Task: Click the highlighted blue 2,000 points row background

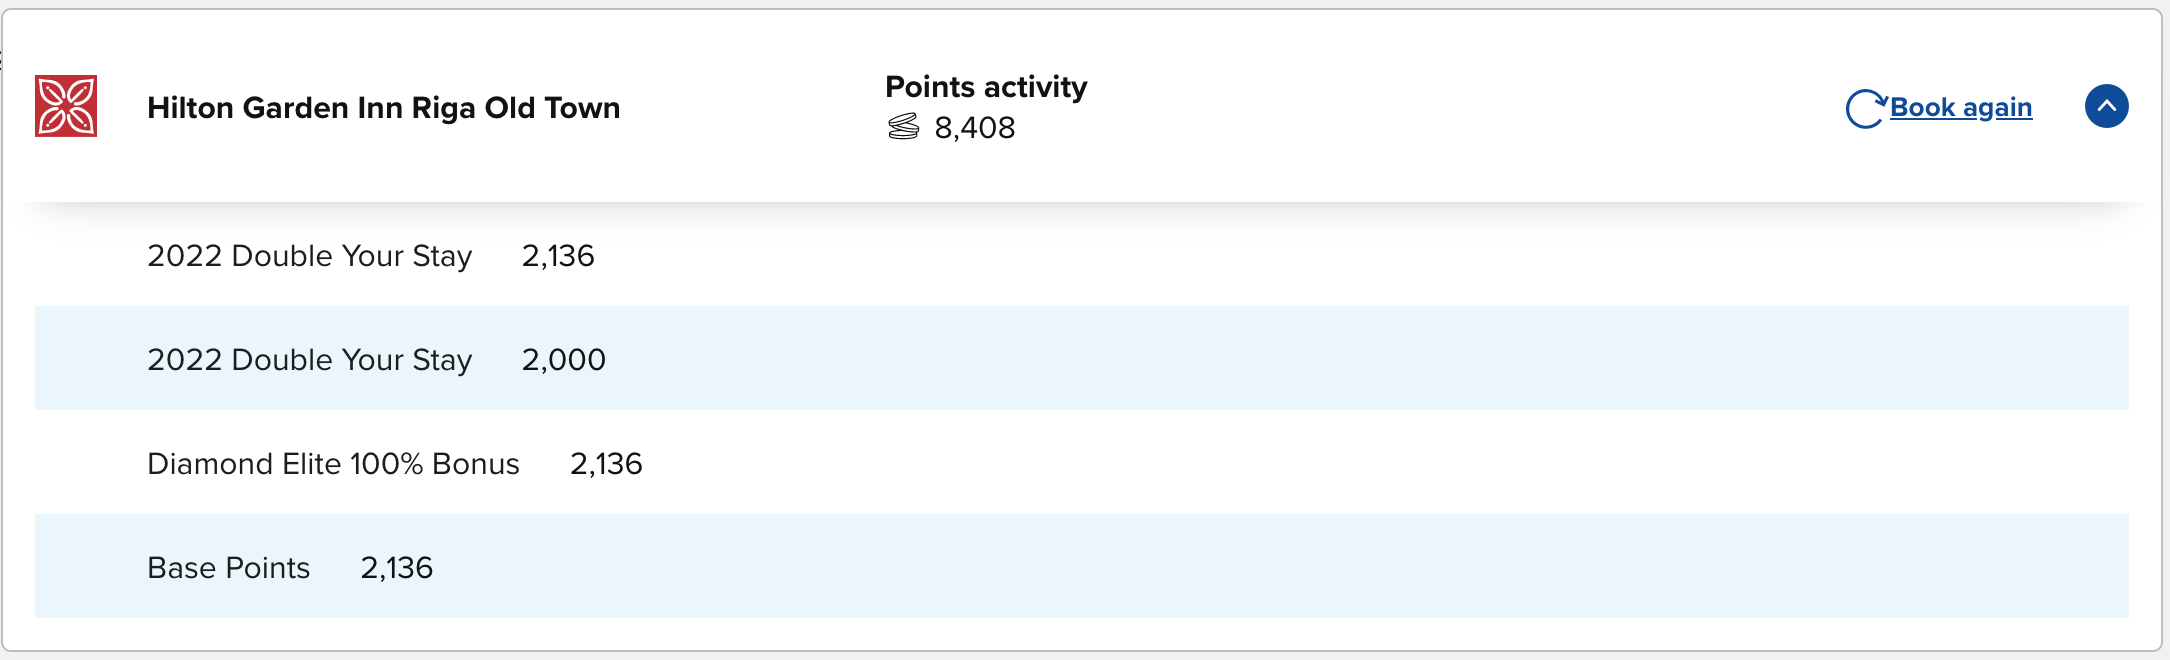Action: [1082, 358]
